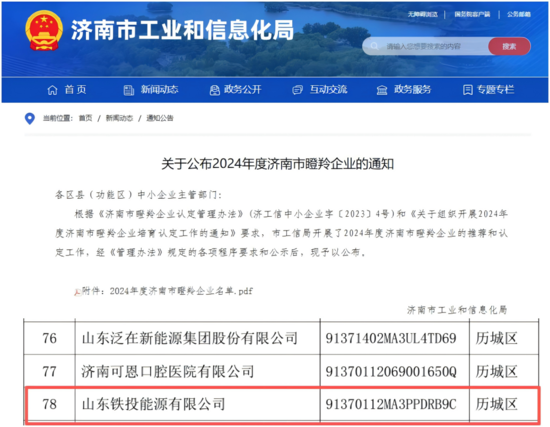
Task: Click the 通知公告 breadcrumb link
Action: pos(160,118)
